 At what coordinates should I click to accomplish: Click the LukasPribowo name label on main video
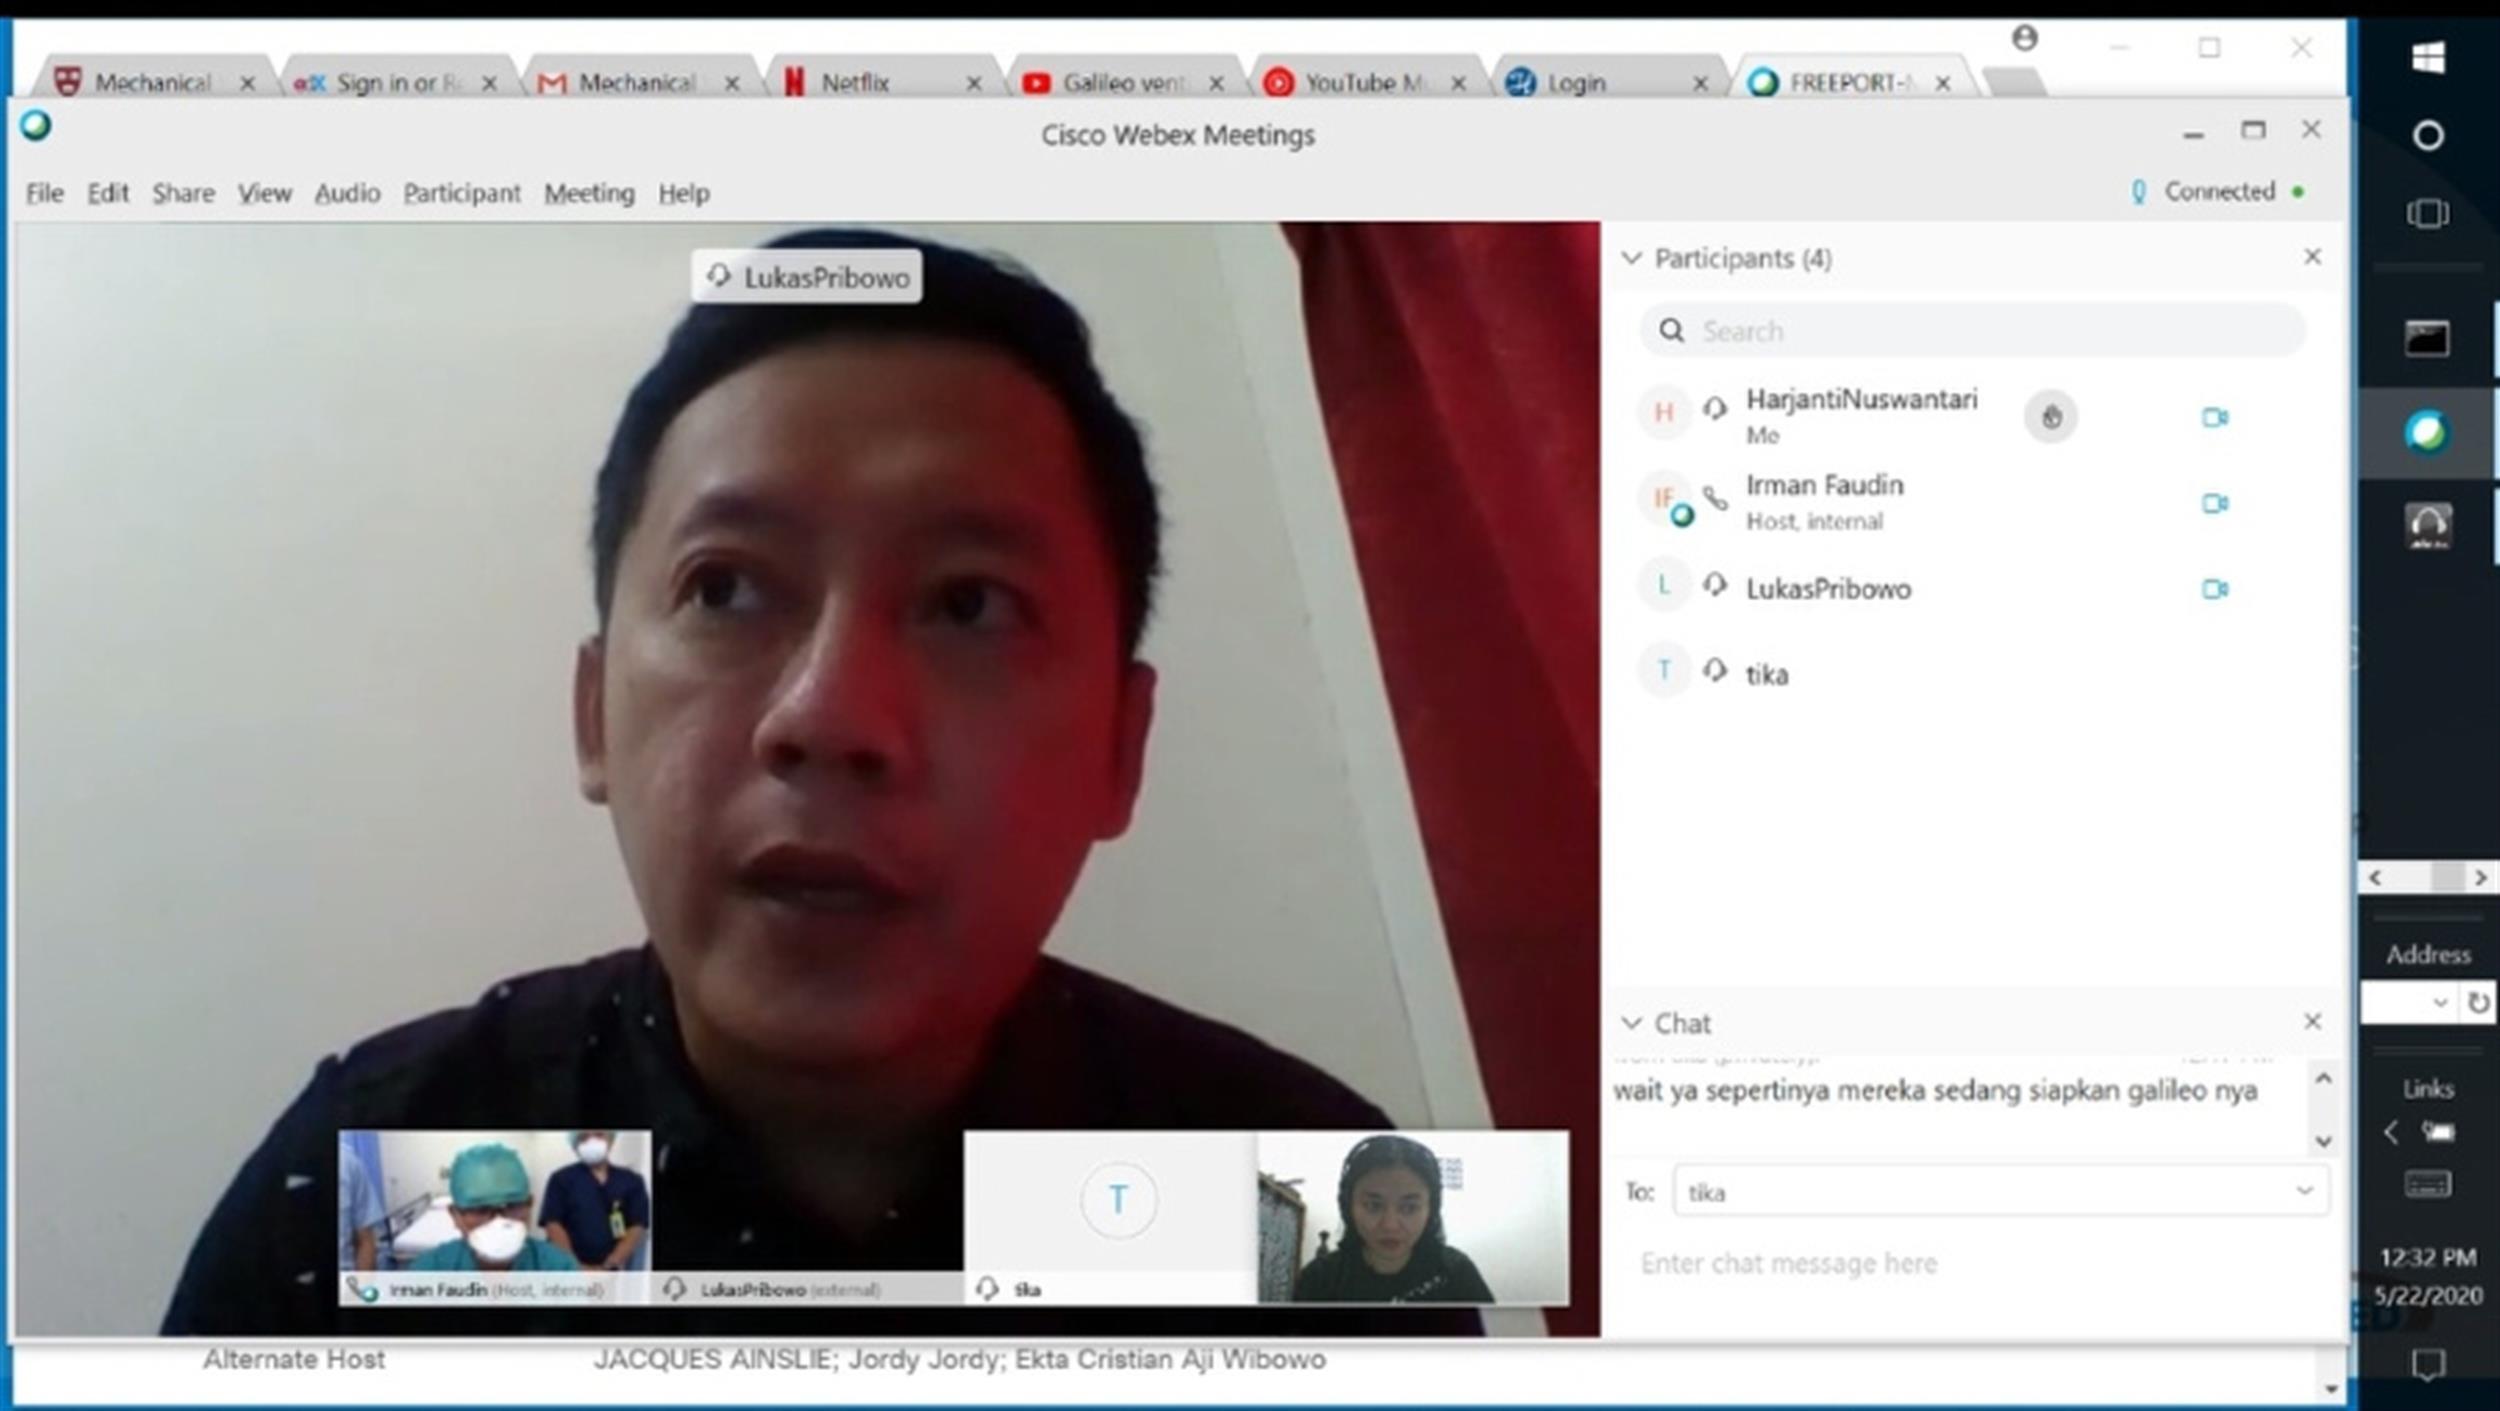[807, 276]
